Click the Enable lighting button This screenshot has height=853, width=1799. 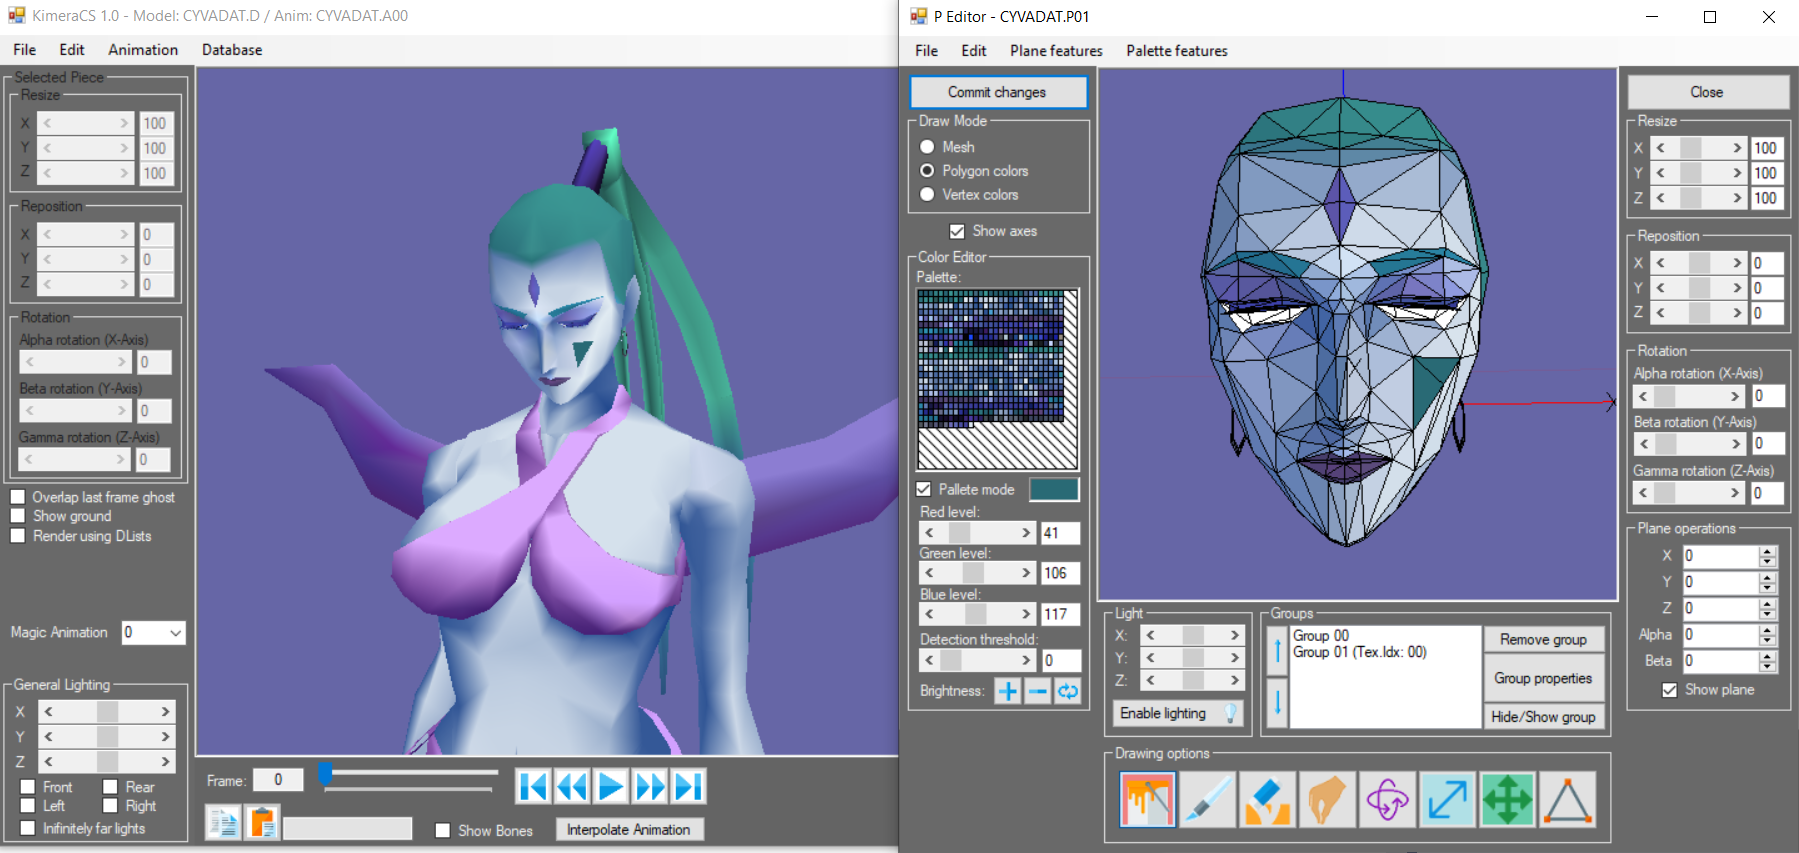point(1178,713)
